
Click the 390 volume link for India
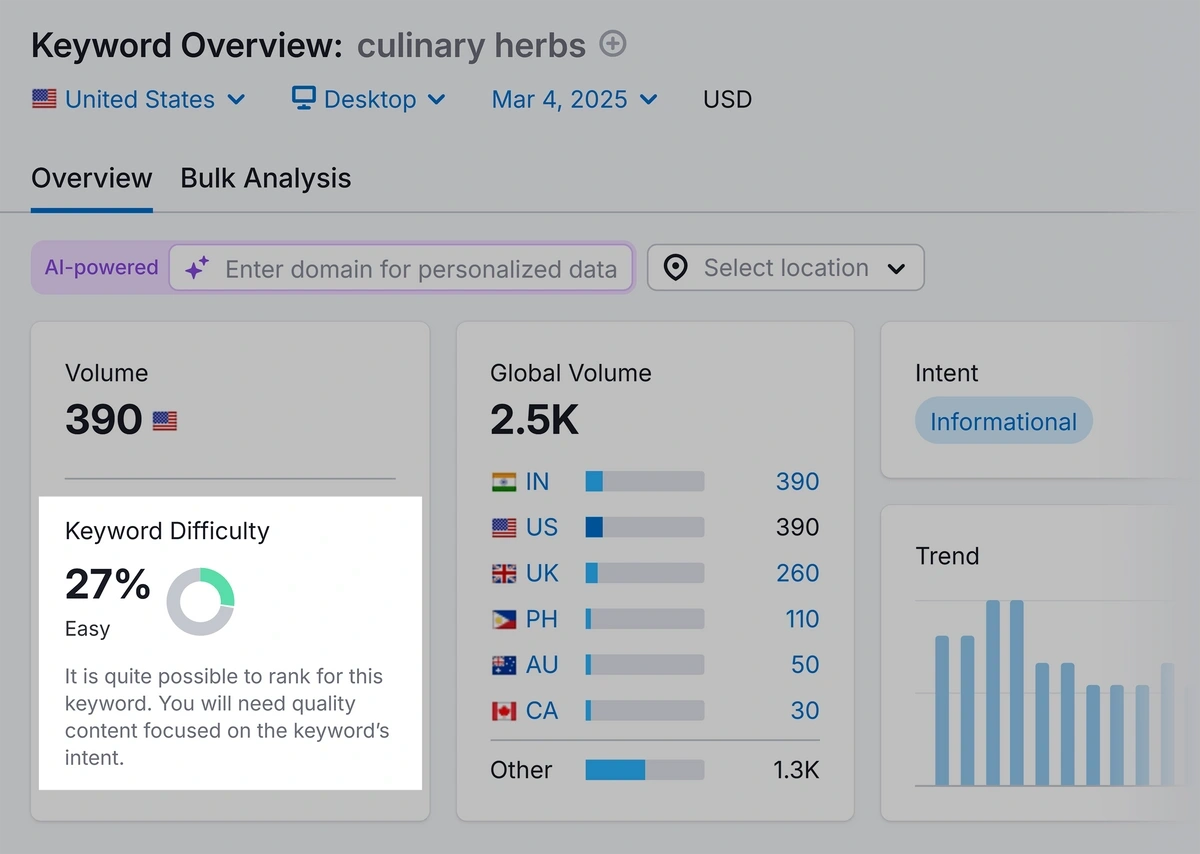pos(797,482)
